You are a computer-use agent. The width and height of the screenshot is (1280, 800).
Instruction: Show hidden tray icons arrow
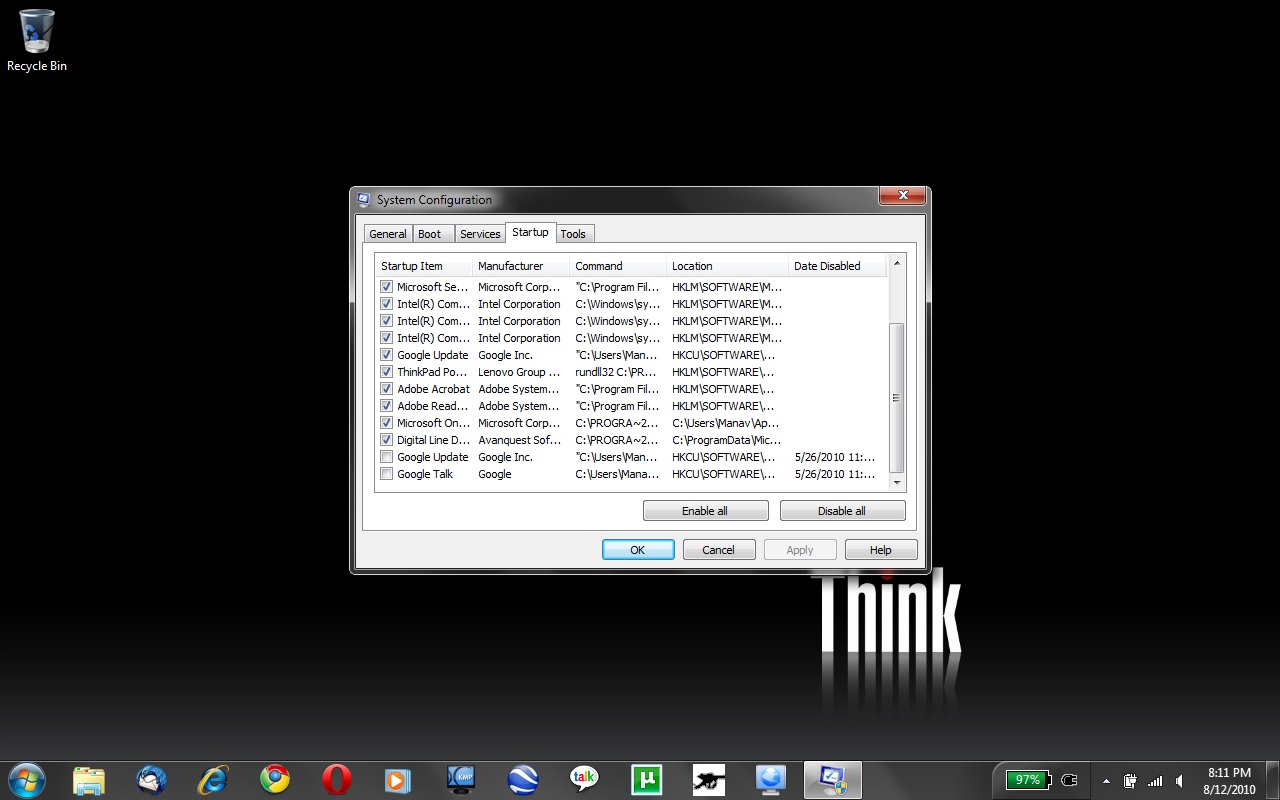click(x=1106, y=781)
